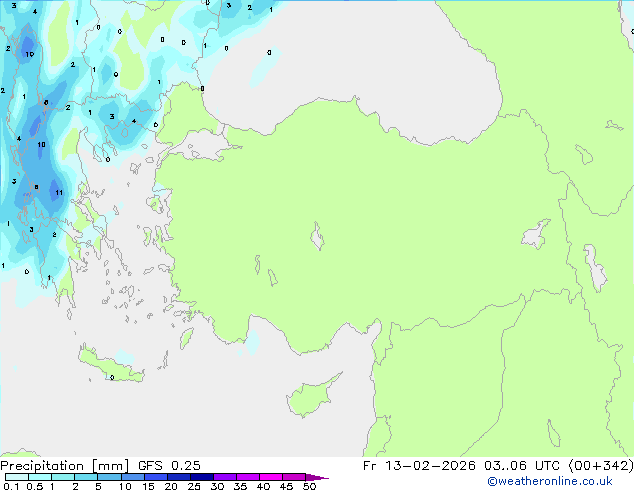This screenshot has height=490, width=634.
Task: Click the legend label '35'
Action: 241,486
